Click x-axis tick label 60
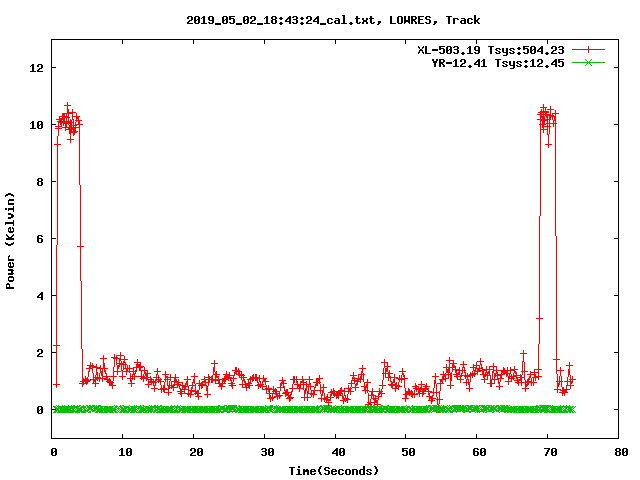The width and height of the screenshot is (640, 480). click(479, 452)
